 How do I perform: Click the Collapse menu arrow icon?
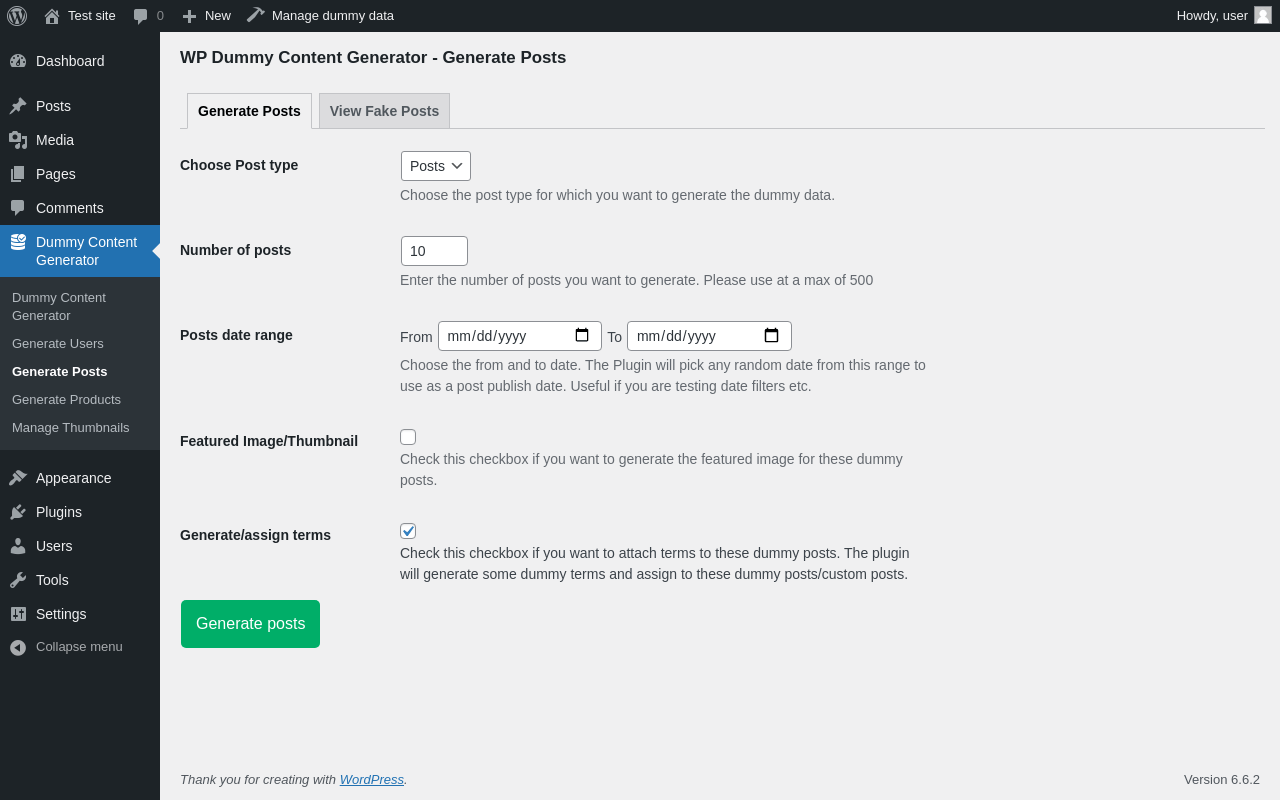point(18,647)
